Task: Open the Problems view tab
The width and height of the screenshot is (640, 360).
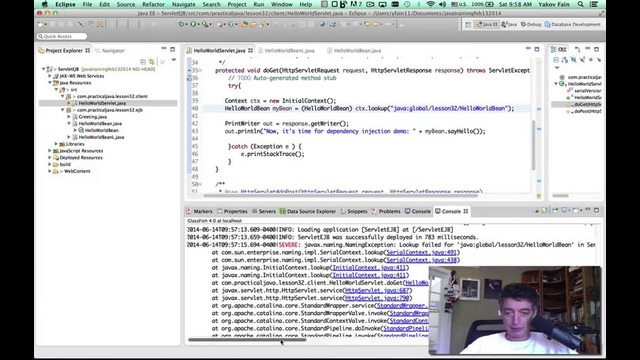Action: pyautogui.click(x=386, y=211)
